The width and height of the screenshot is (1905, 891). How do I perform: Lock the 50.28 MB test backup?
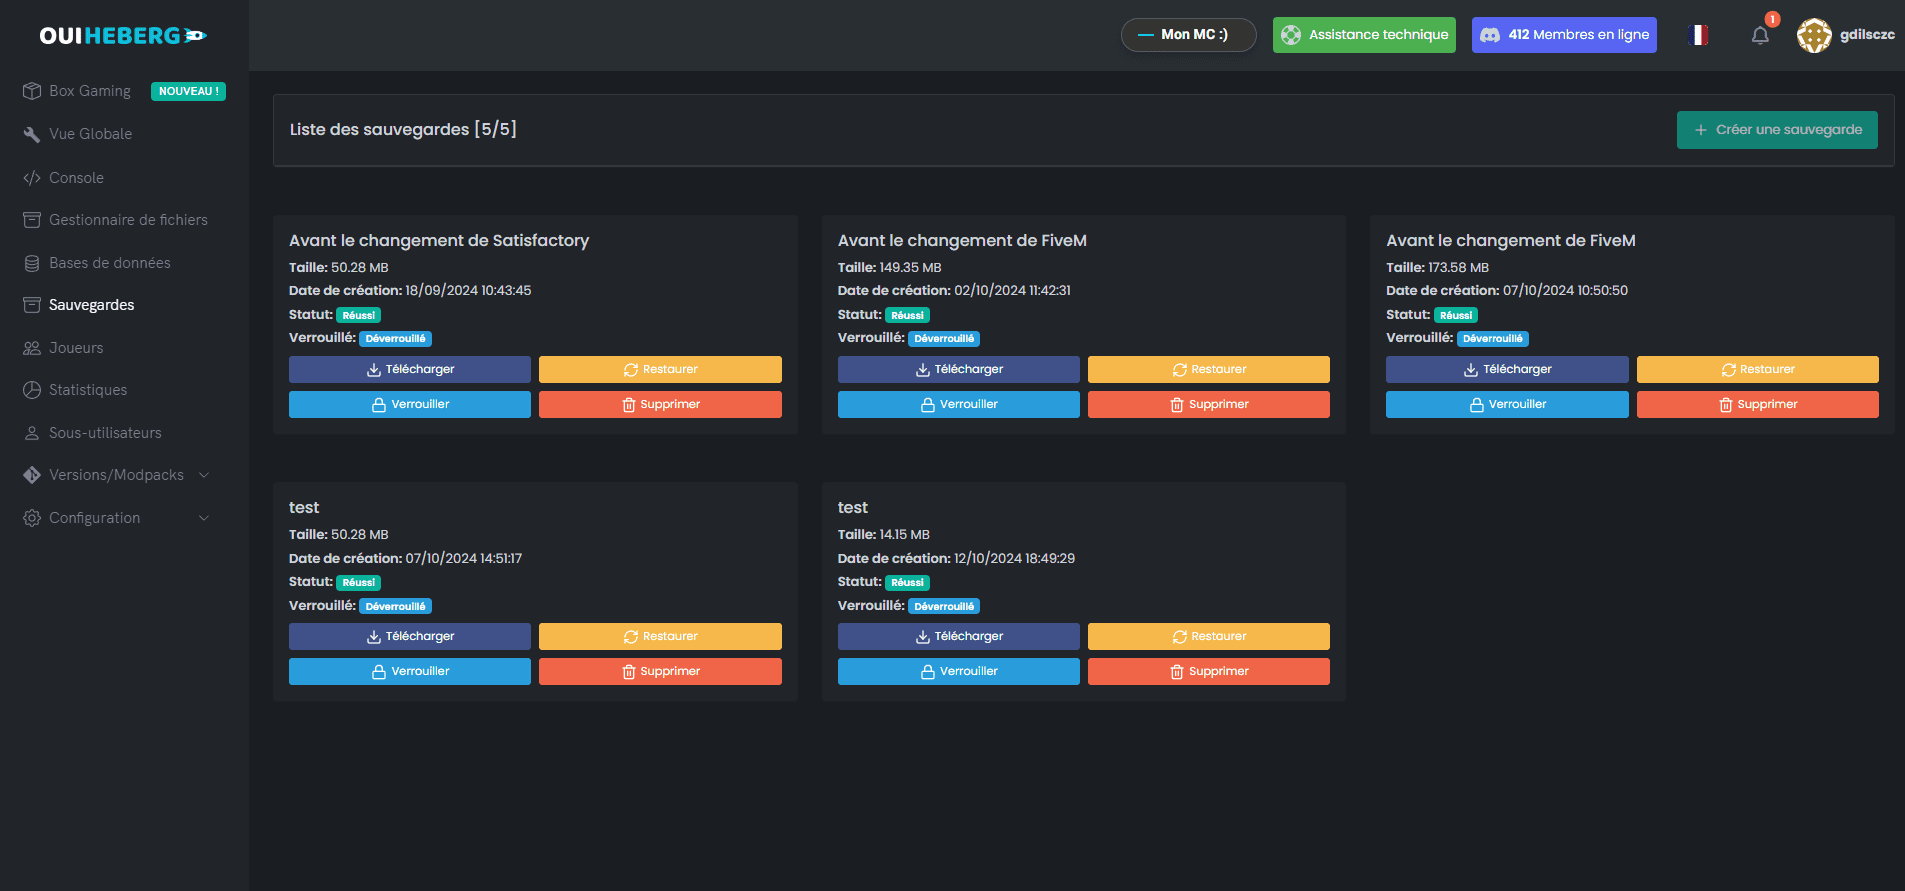(x=410, y=671)
